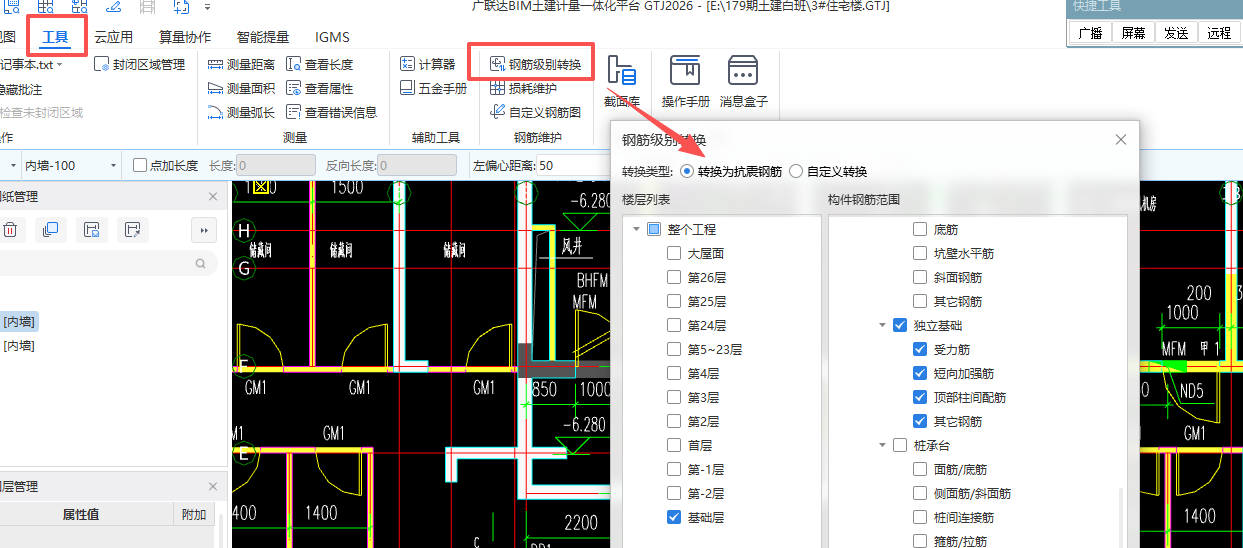Switch to the IGMS ribbon tab

[332, 37]
